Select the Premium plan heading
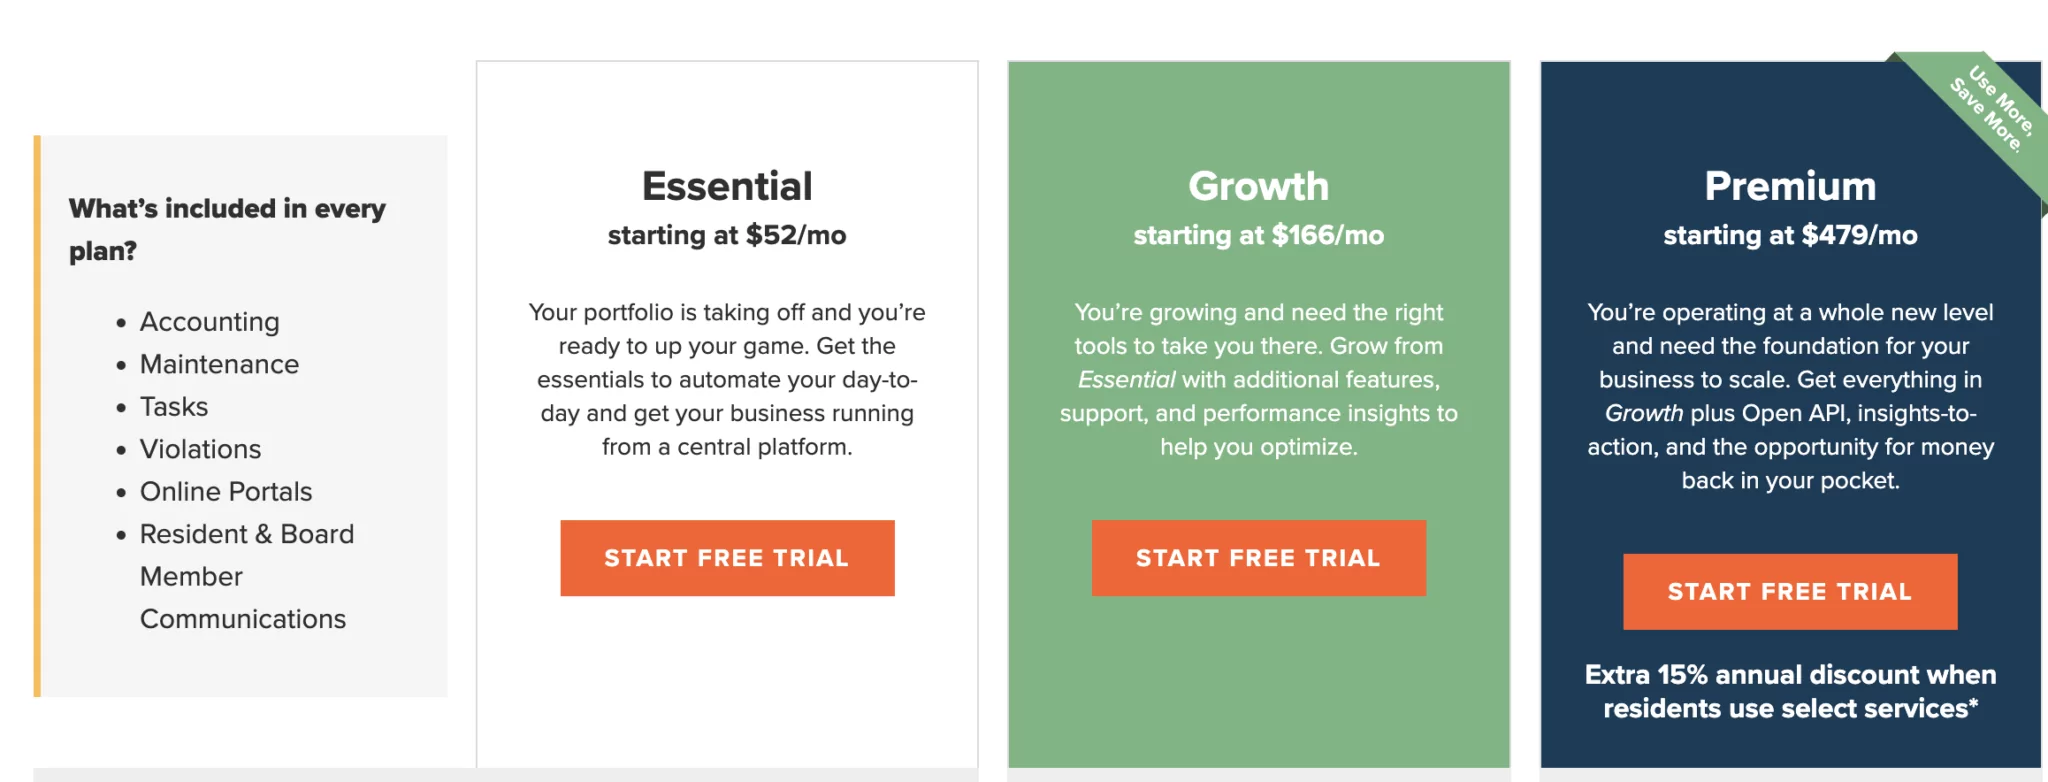 point(1790,186)
